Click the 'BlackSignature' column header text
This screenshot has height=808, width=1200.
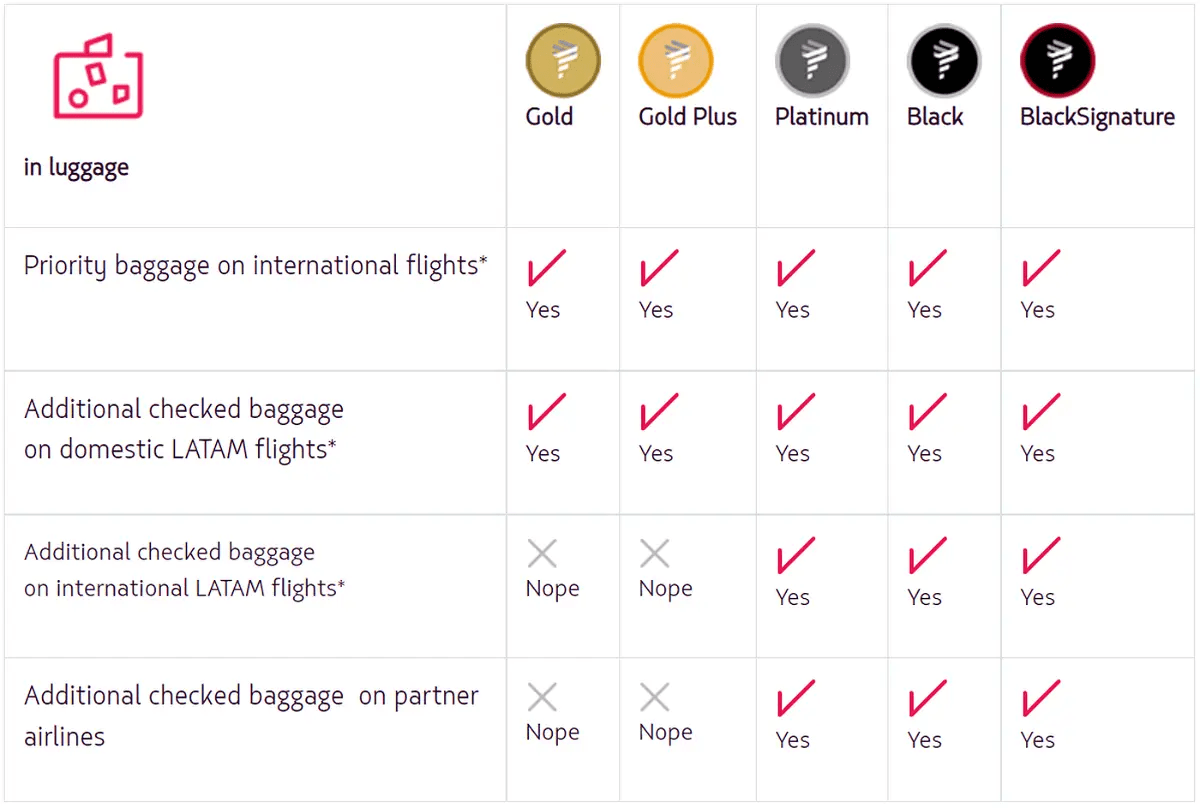pyautogui.click(x=1097, y=117)
